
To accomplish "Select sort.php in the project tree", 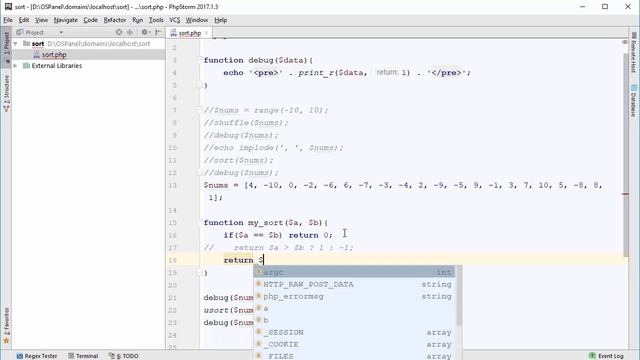I will coord(54,54).
